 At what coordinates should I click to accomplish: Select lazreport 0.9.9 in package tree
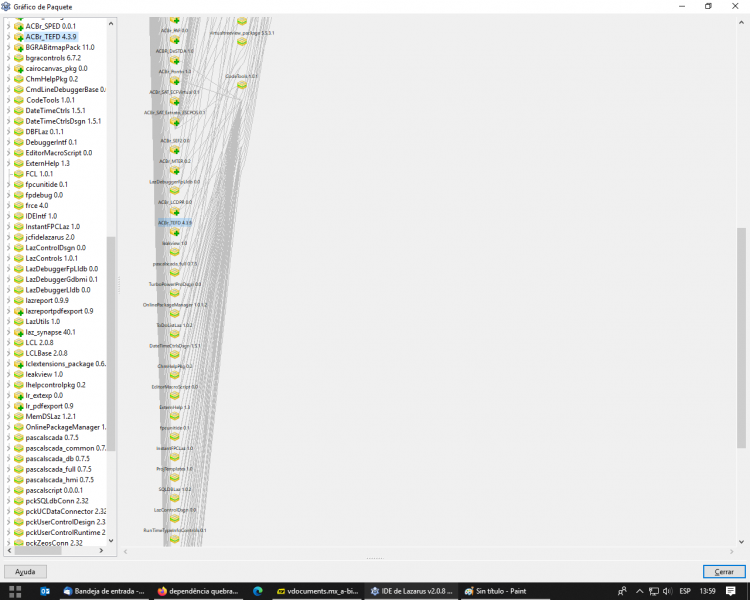pyautogui.click(x=47, y=300)
